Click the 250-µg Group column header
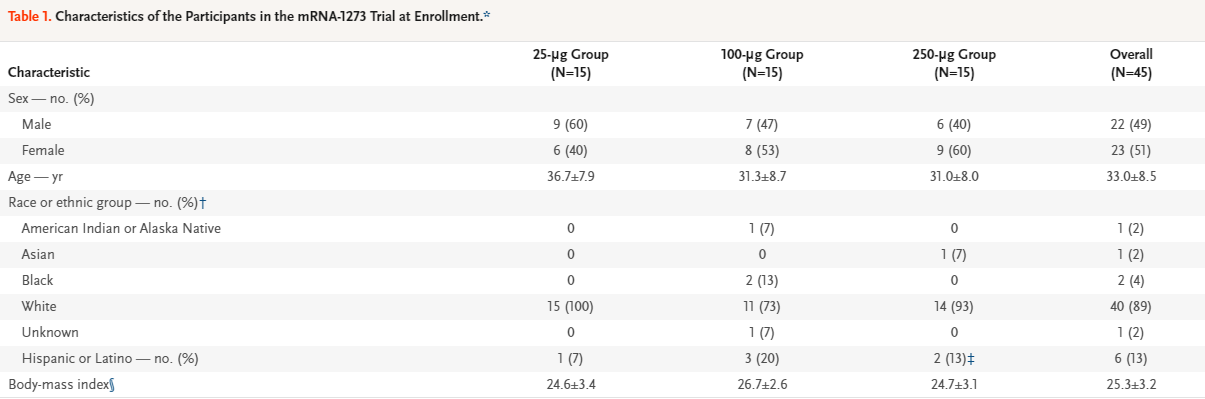The height and width of the screenshot is (399, 1205). 954,63
